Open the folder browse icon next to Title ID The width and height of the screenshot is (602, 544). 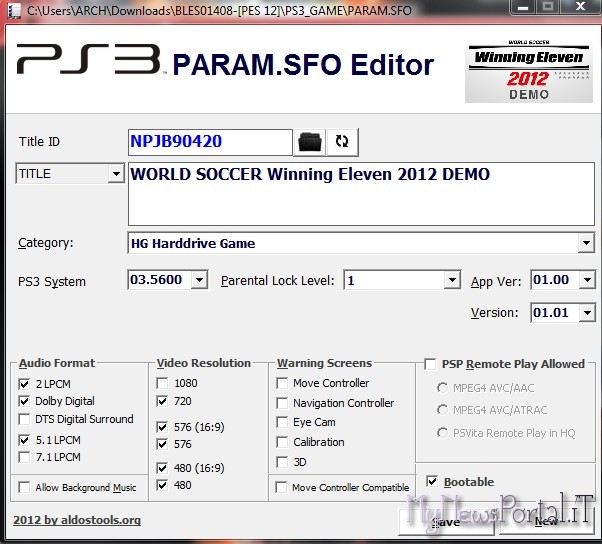click(x=309, y=142)
